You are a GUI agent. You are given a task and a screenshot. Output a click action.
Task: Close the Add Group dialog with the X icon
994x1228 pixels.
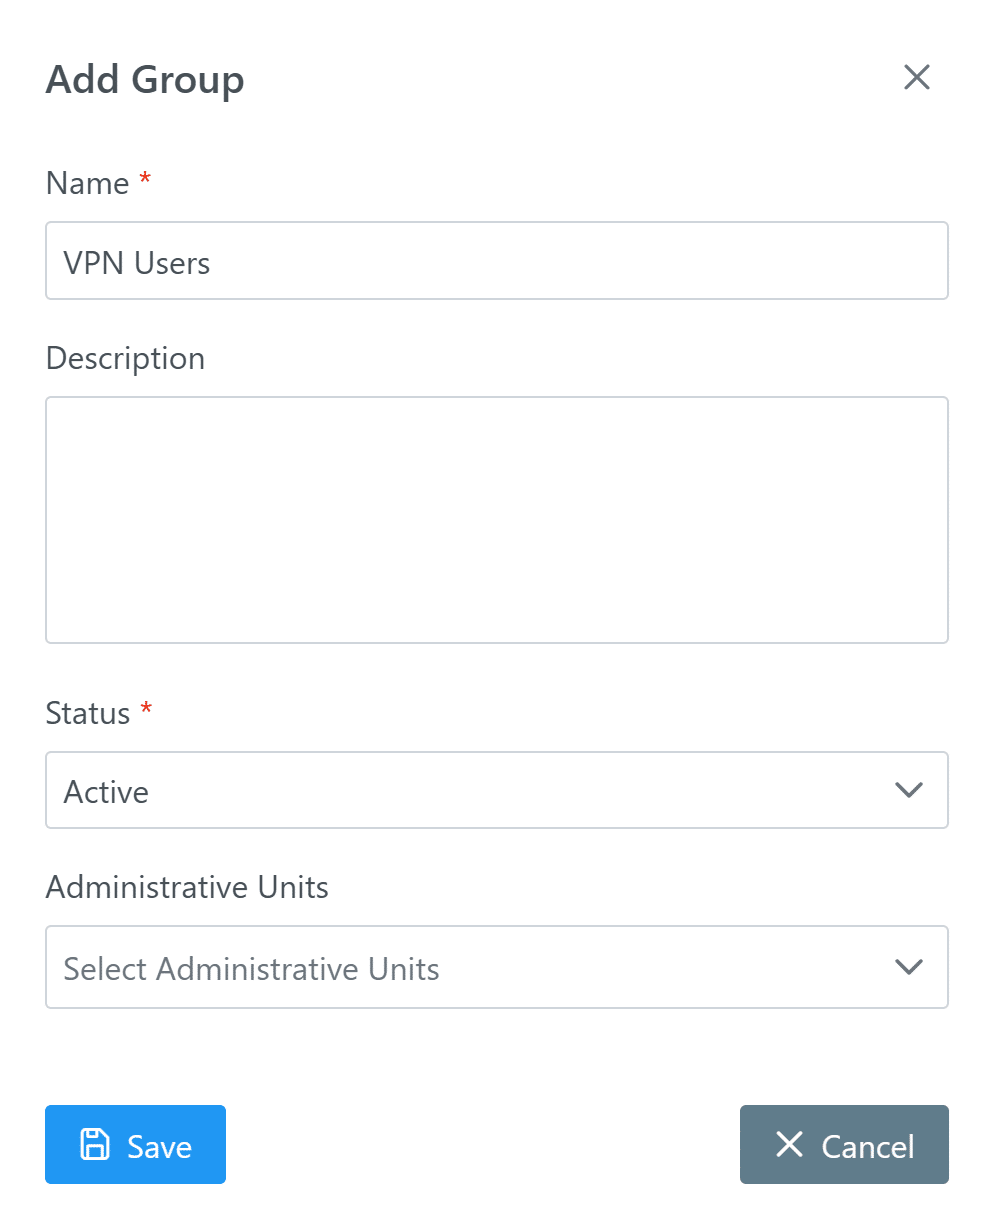pyautogui.click(x=916, y=78)
